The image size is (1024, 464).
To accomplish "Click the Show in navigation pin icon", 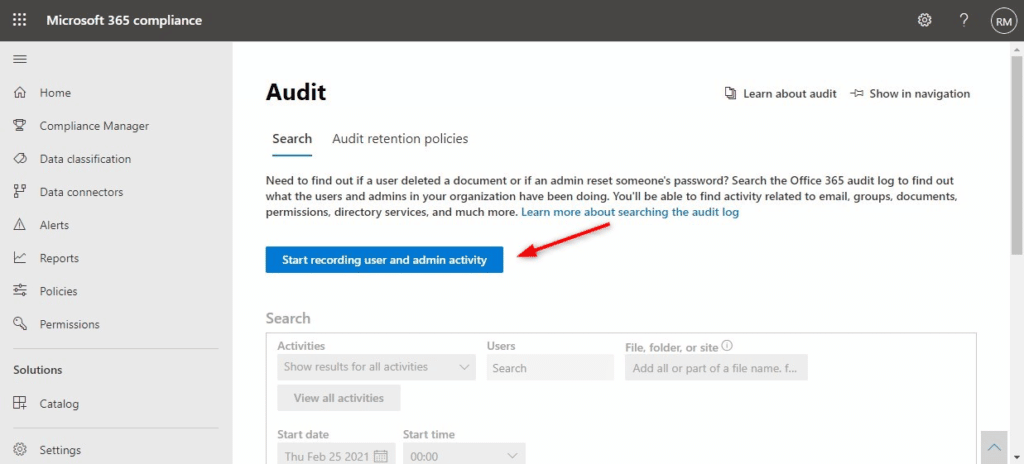I will [857, 93].
